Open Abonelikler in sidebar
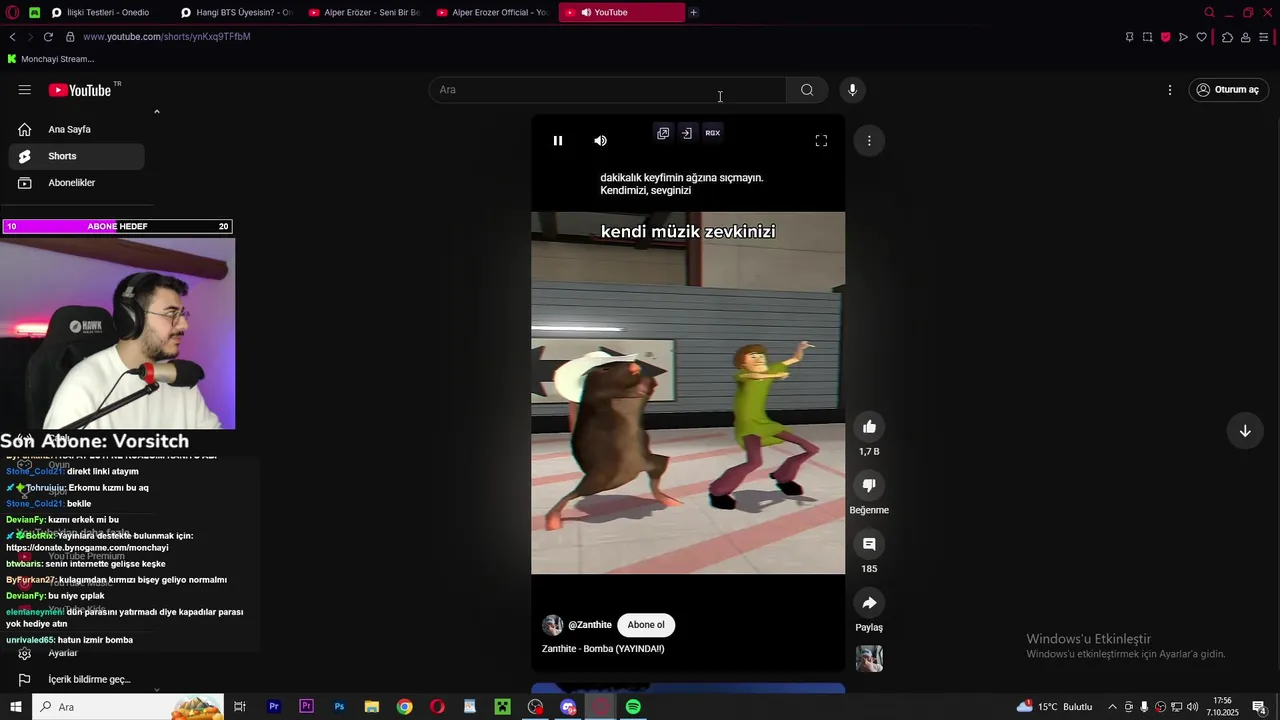 click(x=76, y=183)
